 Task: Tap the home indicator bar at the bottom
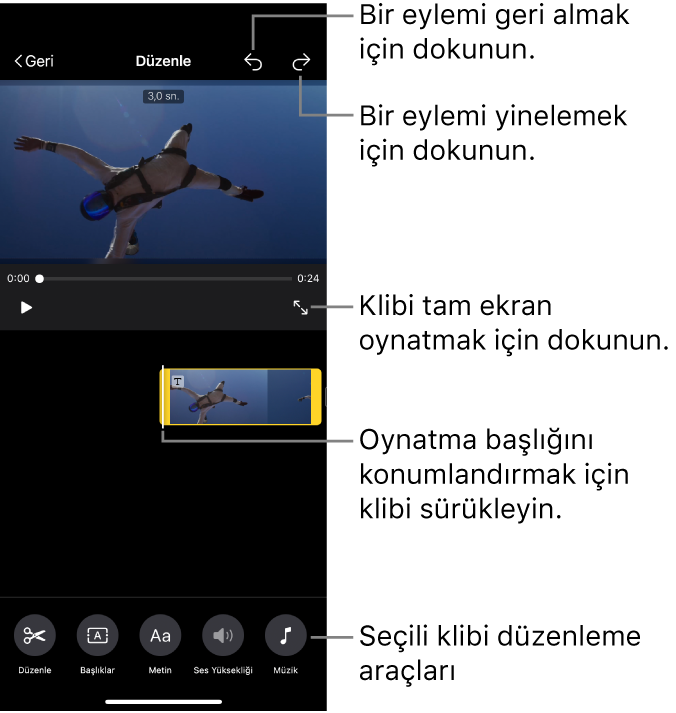click(x=163, y=701)
